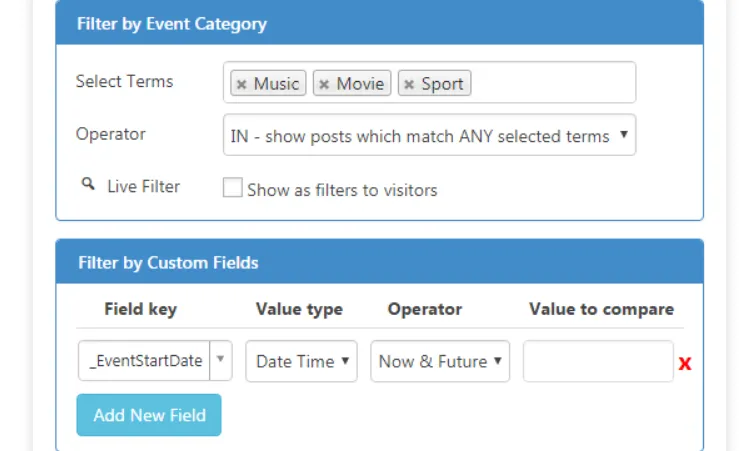The image size is (750, 451).
Task: Remove the Music term tag
Action: click(x=241, y=85)
